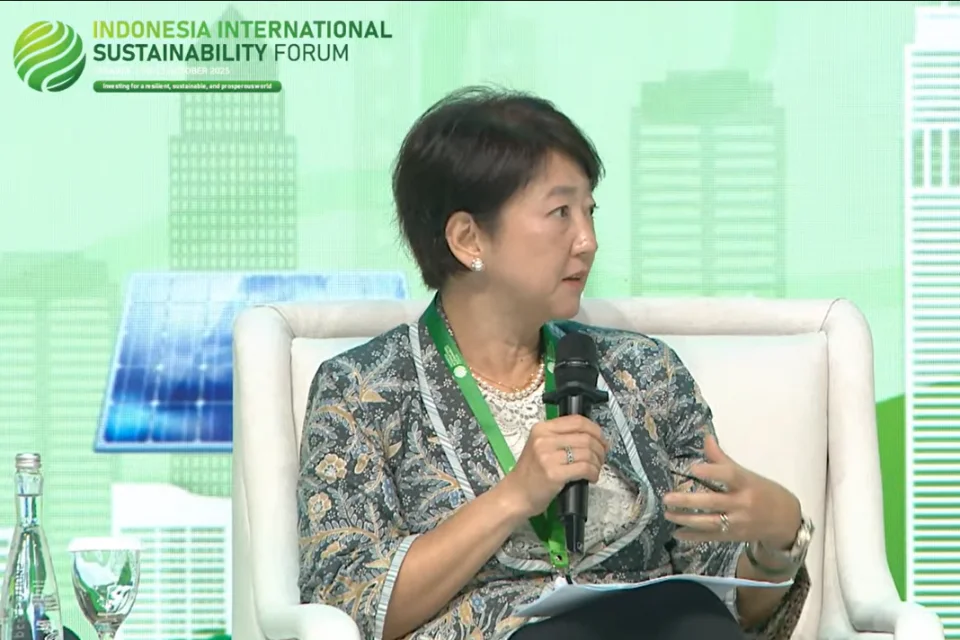Click the white tower graphic at right edge

932,300
